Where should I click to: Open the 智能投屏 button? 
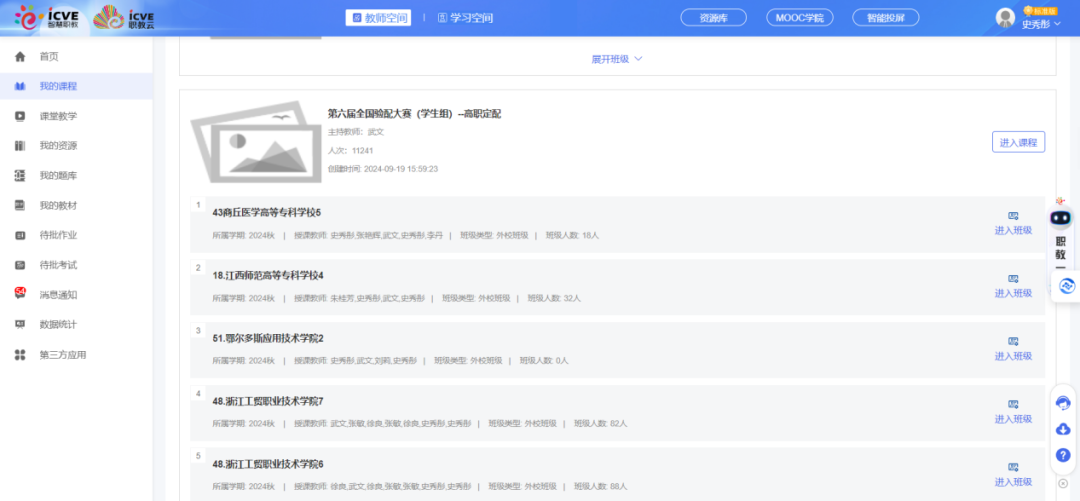[886, 18]
